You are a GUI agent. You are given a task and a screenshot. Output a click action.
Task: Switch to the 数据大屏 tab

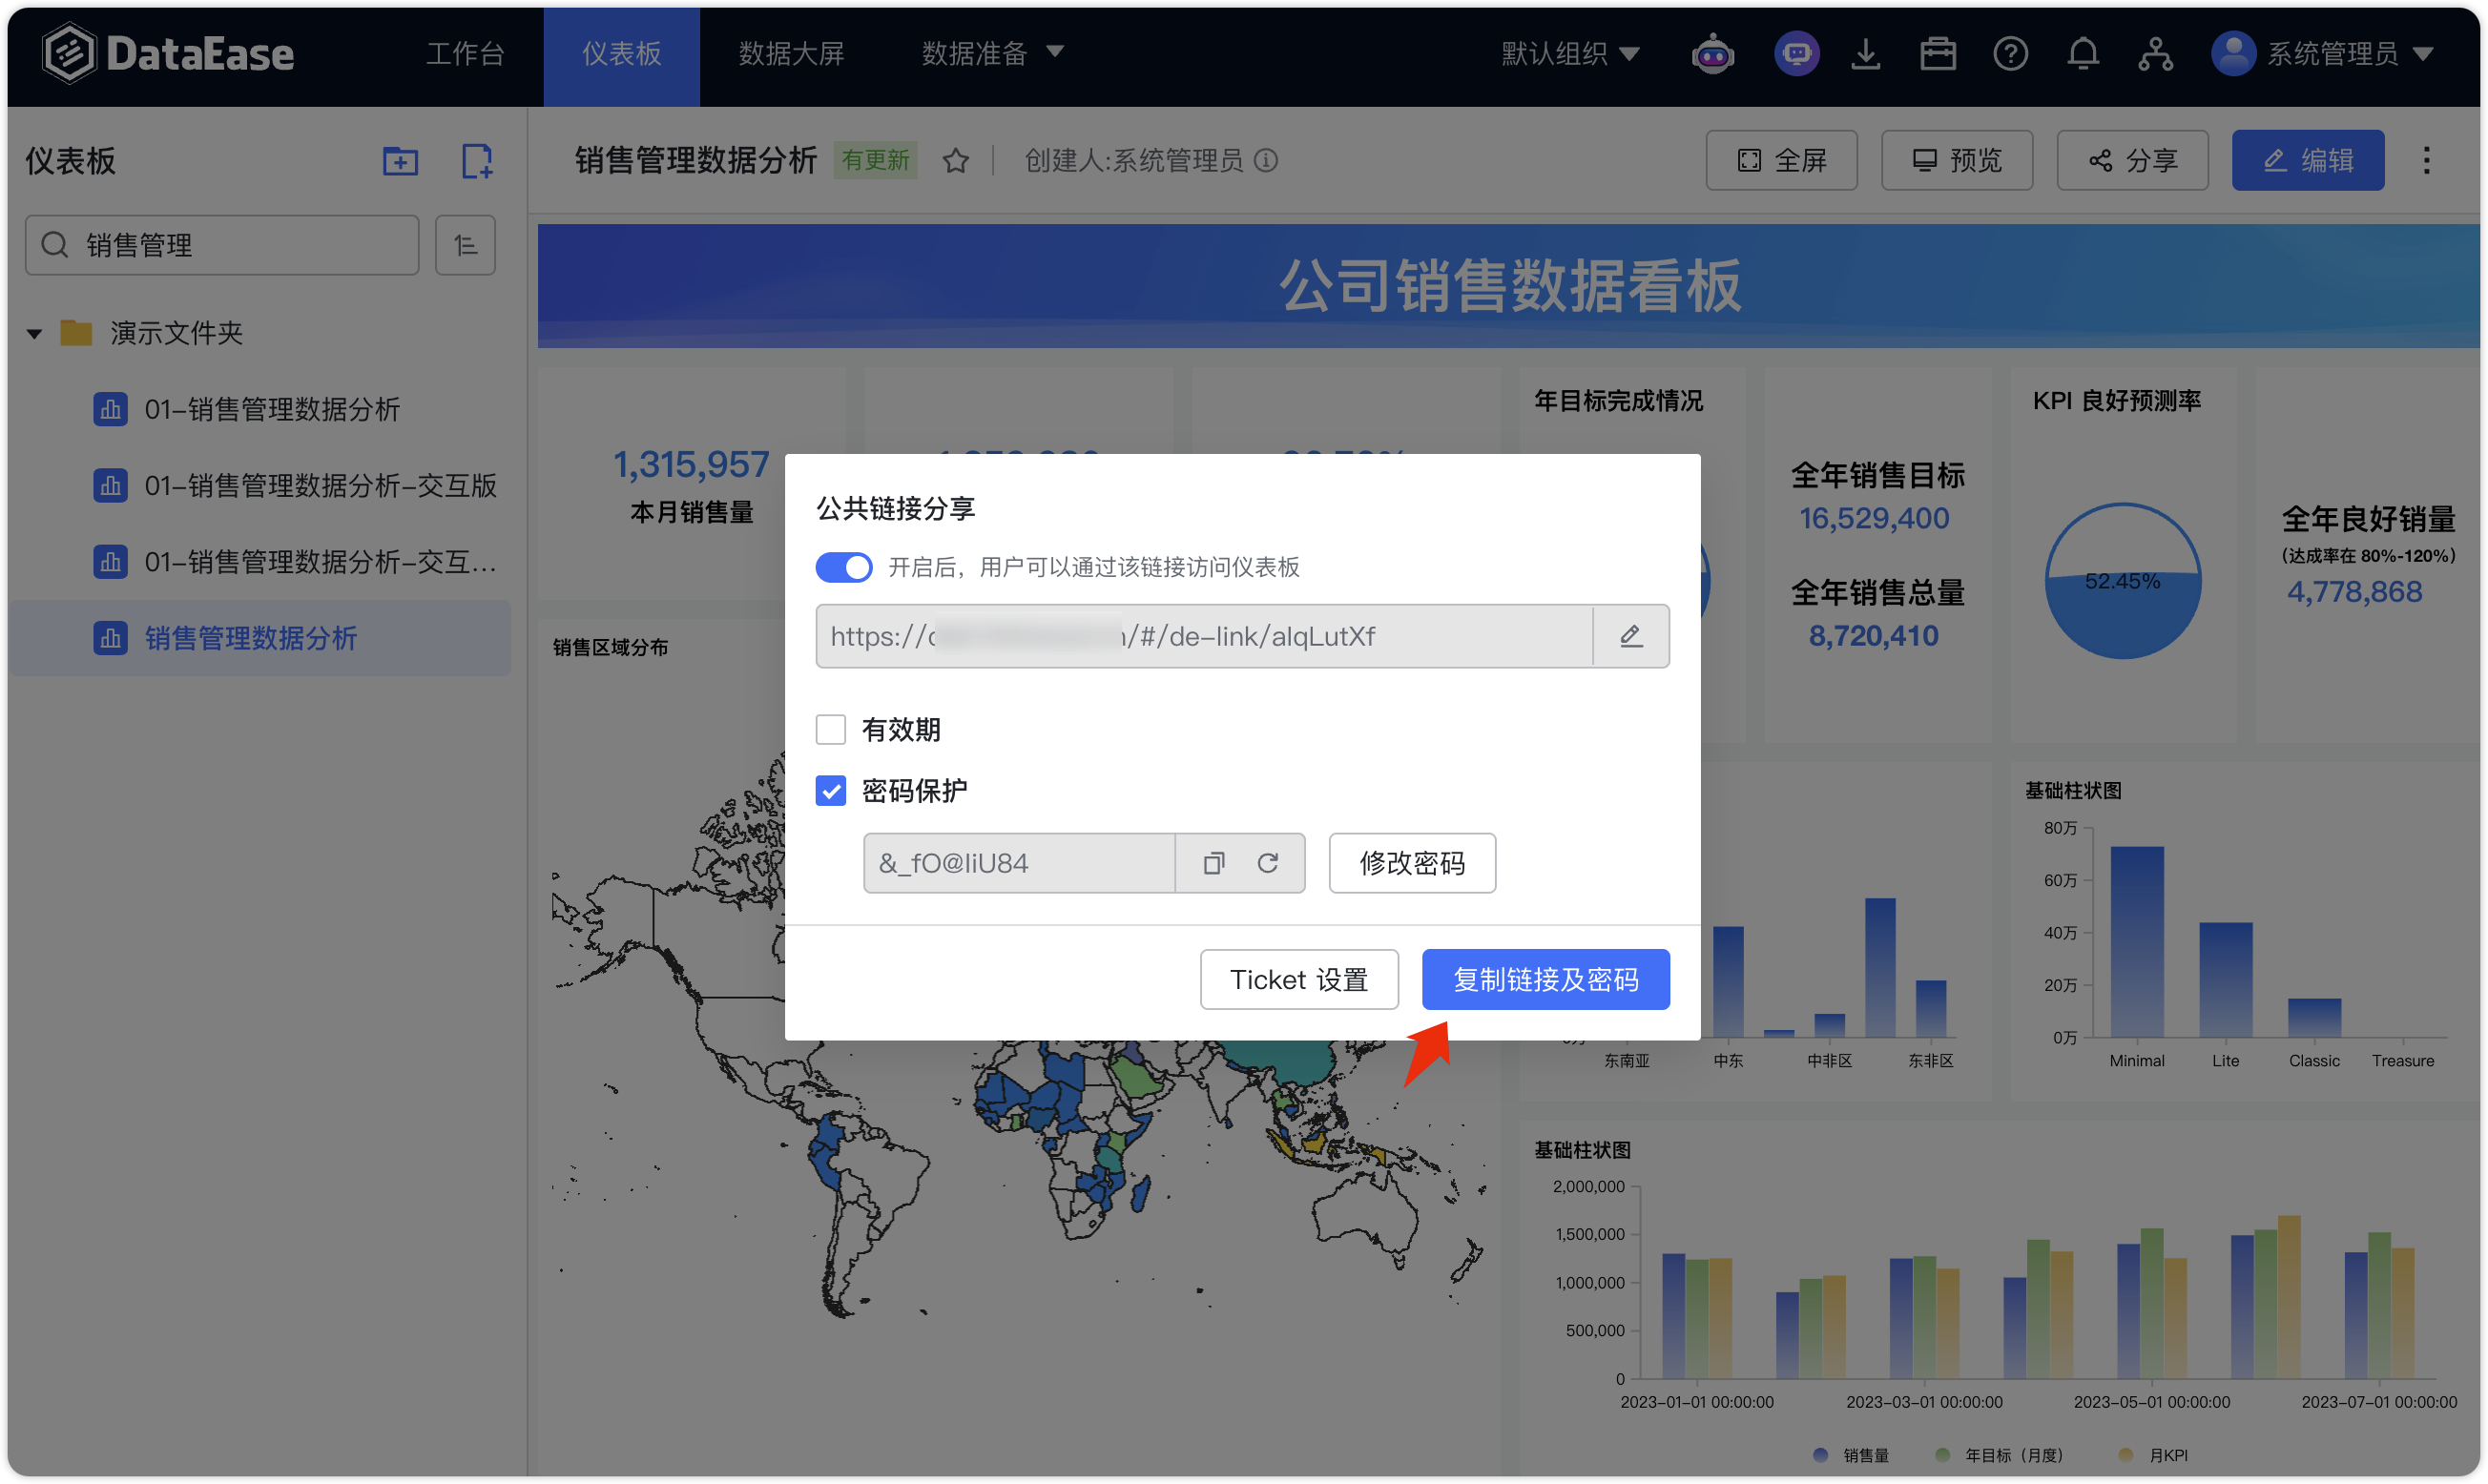tap(791, 53)
